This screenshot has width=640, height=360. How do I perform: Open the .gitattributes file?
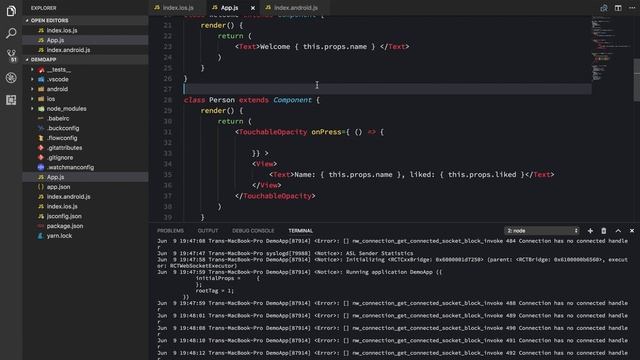(x=86, y=148)
